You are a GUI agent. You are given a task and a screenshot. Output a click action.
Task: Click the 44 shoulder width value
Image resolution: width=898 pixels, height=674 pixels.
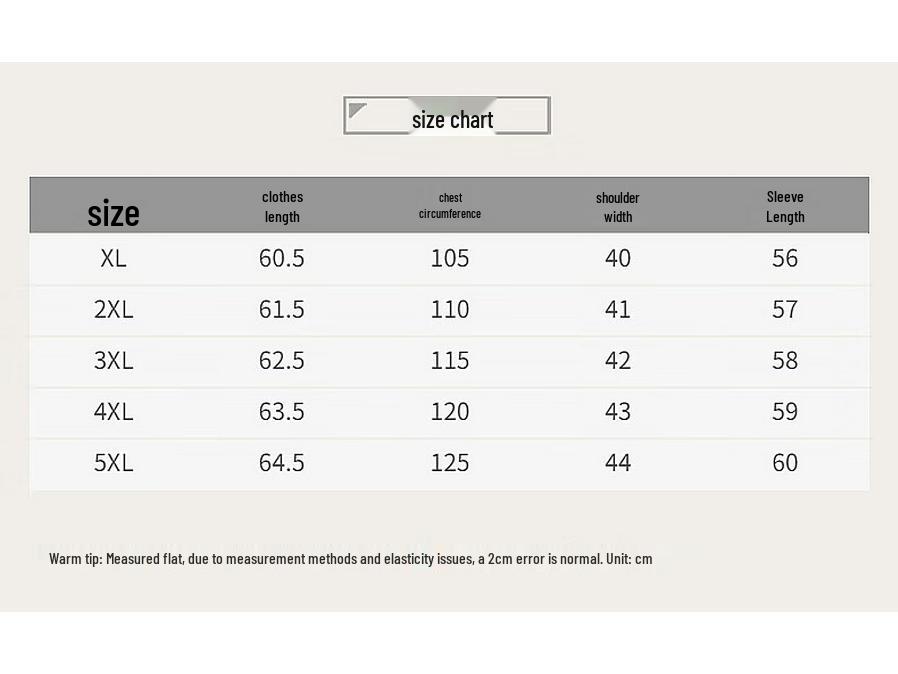(618, 463)
